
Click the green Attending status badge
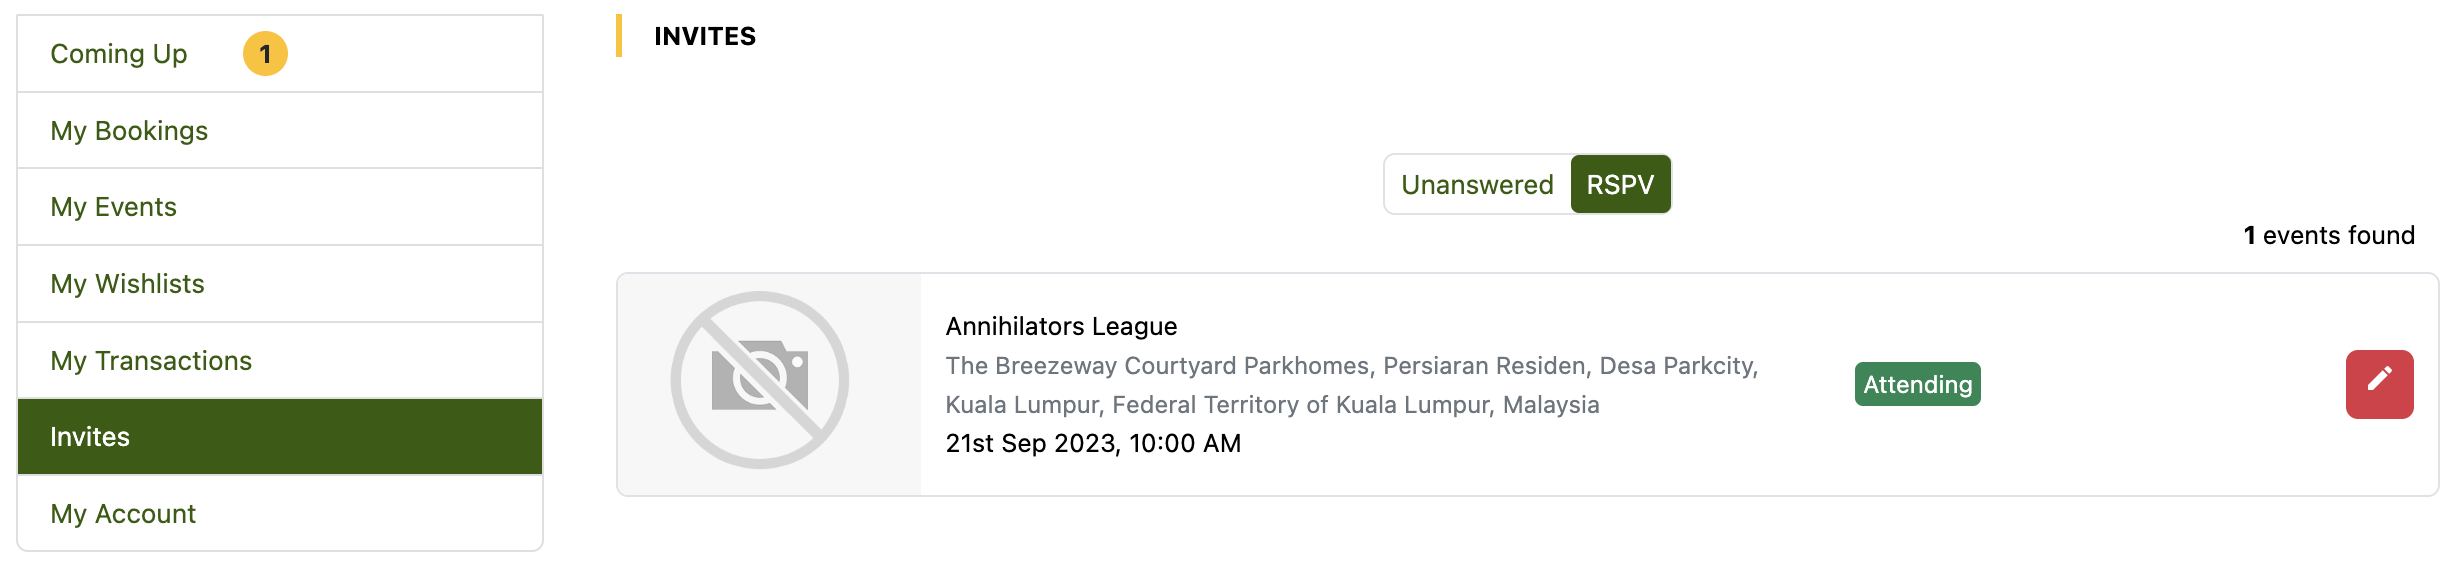coord(1917,385)
